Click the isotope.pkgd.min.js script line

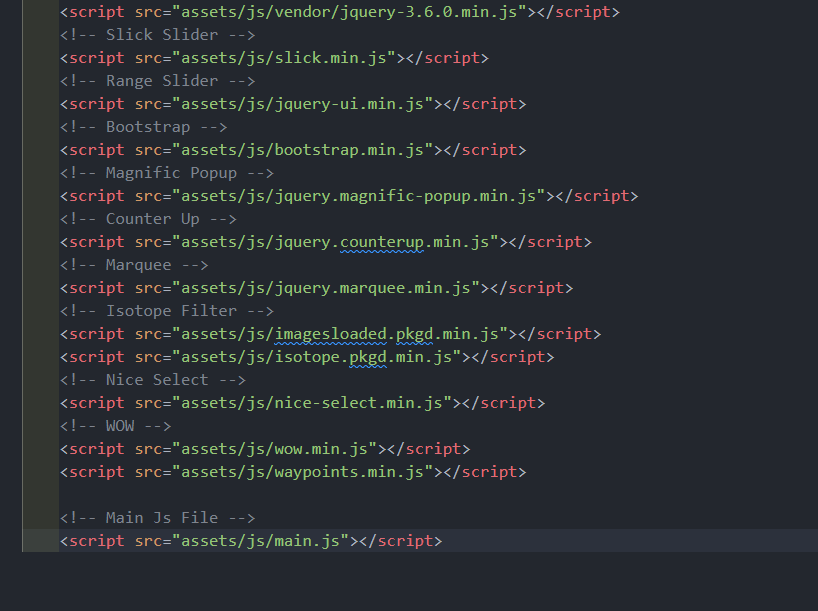pos(307,356)
